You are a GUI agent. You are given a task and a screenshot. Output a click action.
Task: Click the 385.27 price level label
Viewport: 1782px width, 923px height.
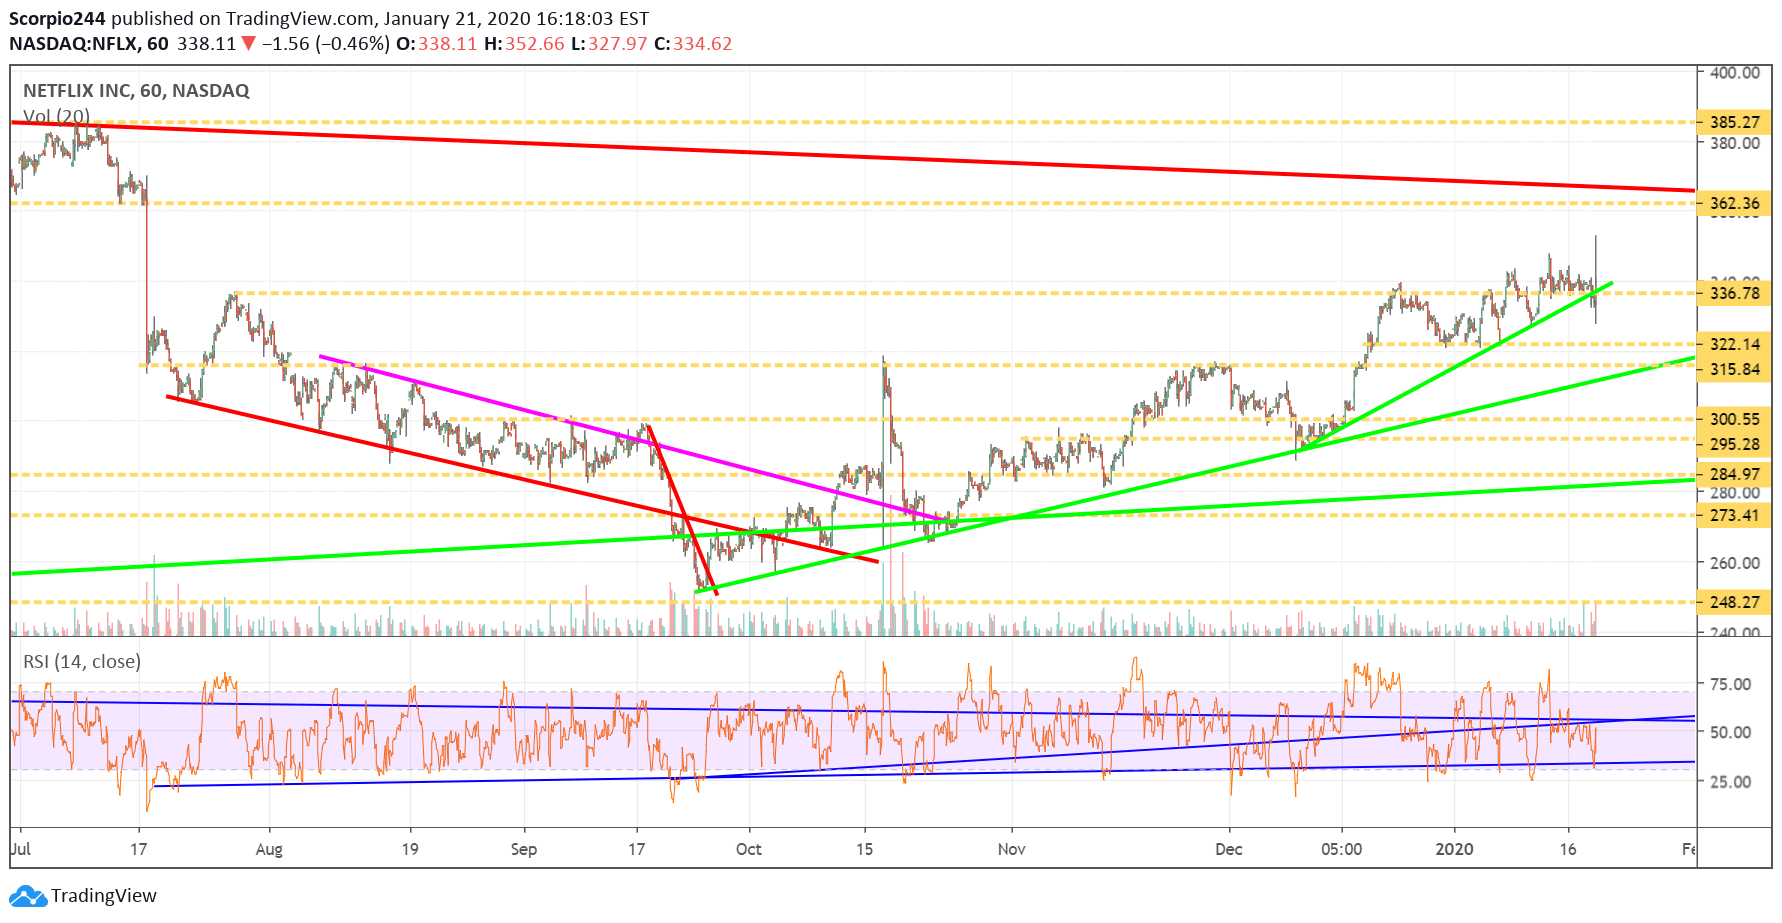[x=1734, y=122]
